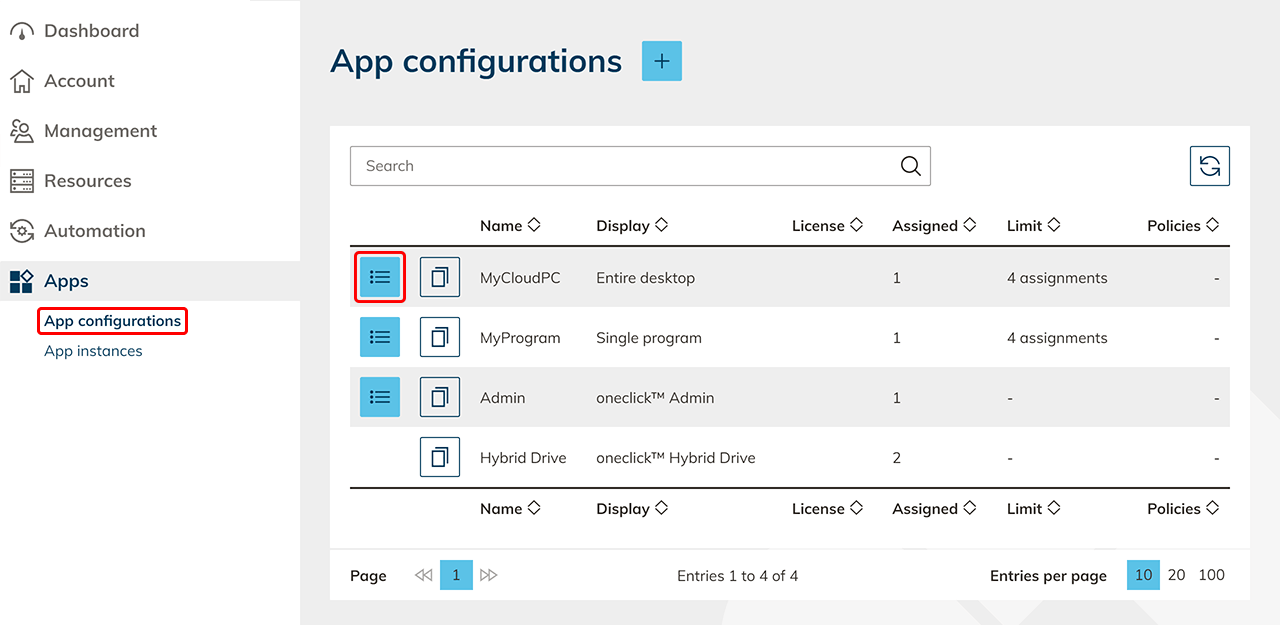Image resolution: width=1280 pixels, height=625 pixels.
Task: Click the search magnifier icon
Action: [910, 166]
